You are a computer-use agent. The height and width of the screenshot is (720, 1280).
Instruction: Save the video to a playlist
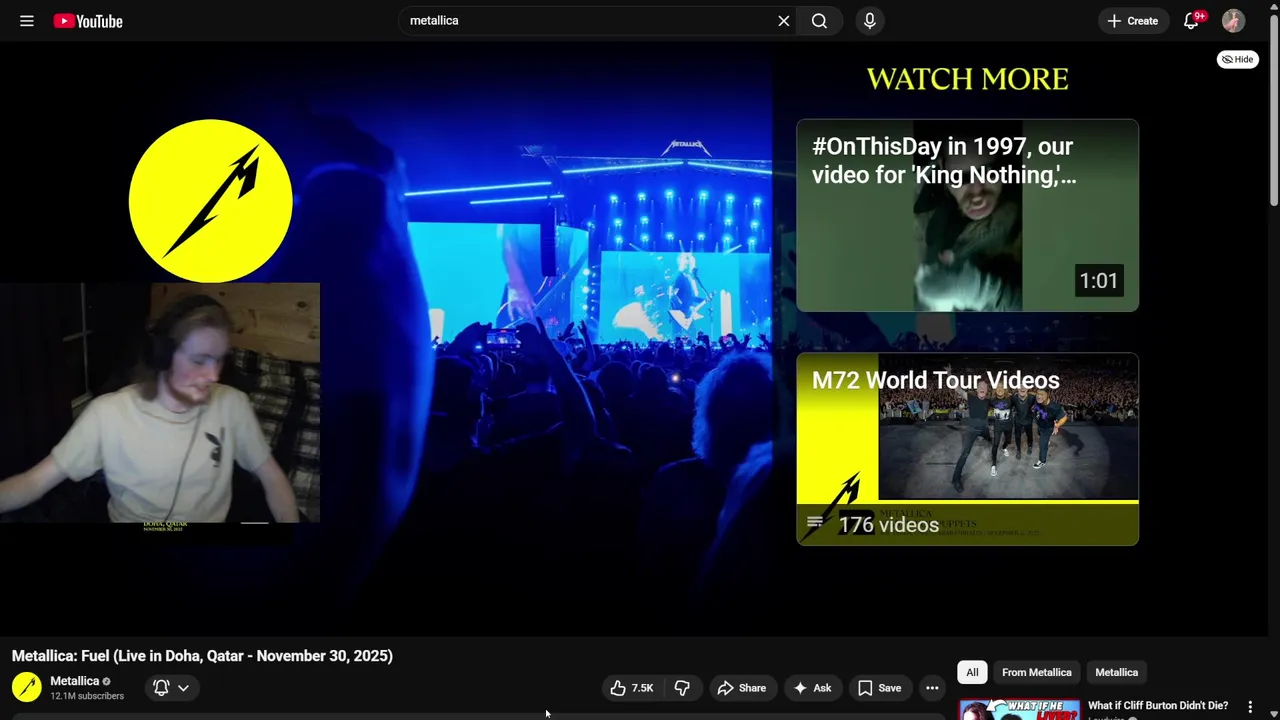coord(879,688)
